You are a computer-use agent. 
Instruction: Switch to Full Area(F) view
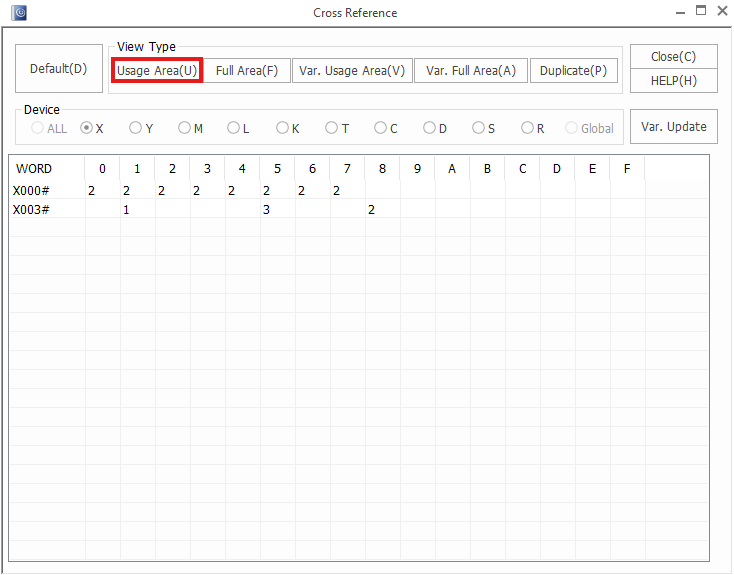pyautogui.click(x=247, y=71)
